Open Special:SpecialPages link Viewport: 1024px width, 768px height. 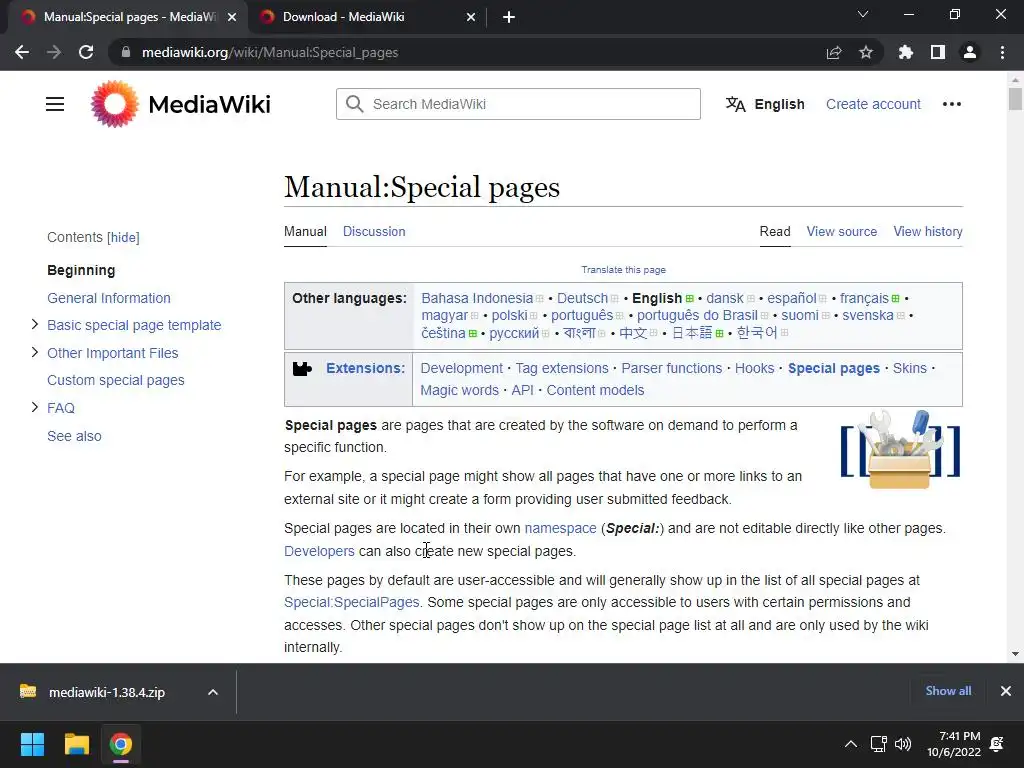[351, 602]
